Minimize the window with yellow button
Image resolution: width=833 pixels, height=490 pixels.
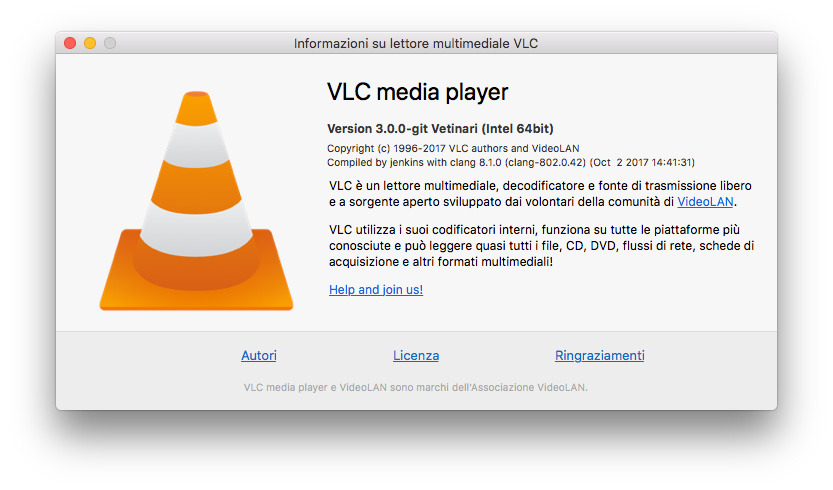coord(90,43)
